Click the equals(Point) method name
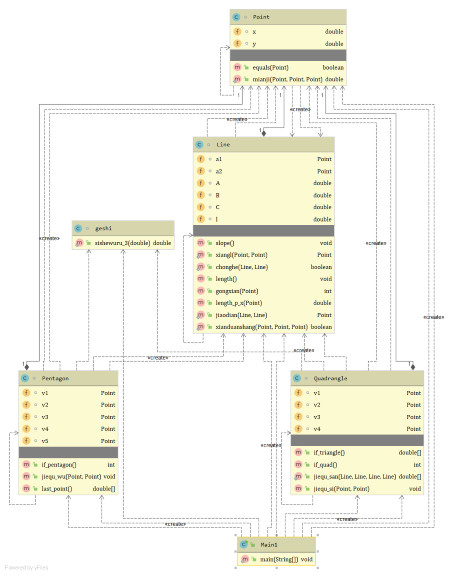This screenshot has width=455, height=575. [x=271, y=67]
